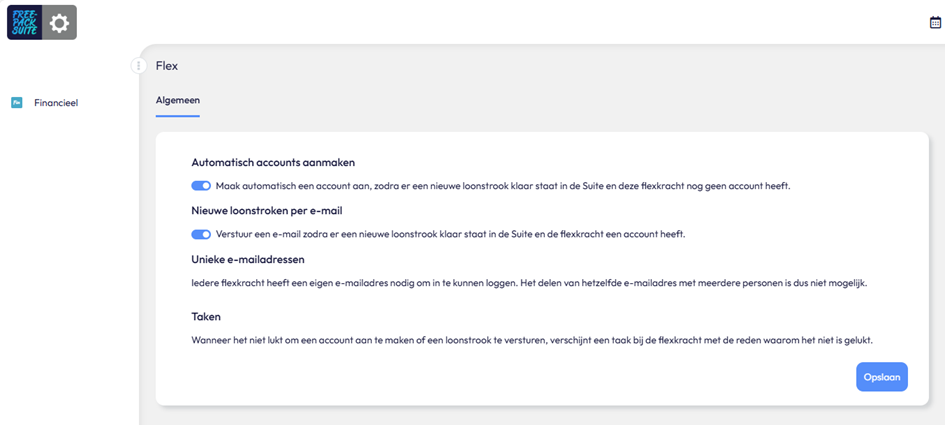Viewport: 945px width, 425px height.
Task: Disable the automatic account creation toggle
Action: [201, 186]
